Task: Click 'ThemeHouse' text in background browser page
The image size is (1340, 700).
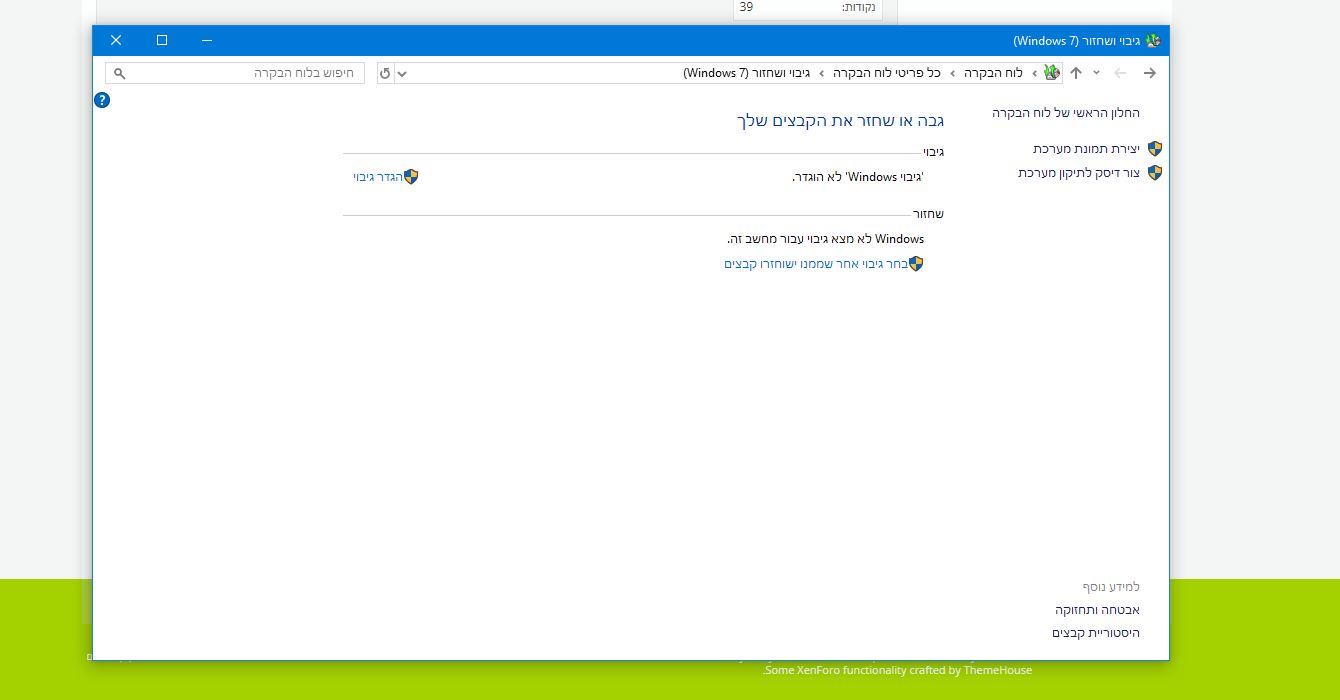Action: point(997,670)
